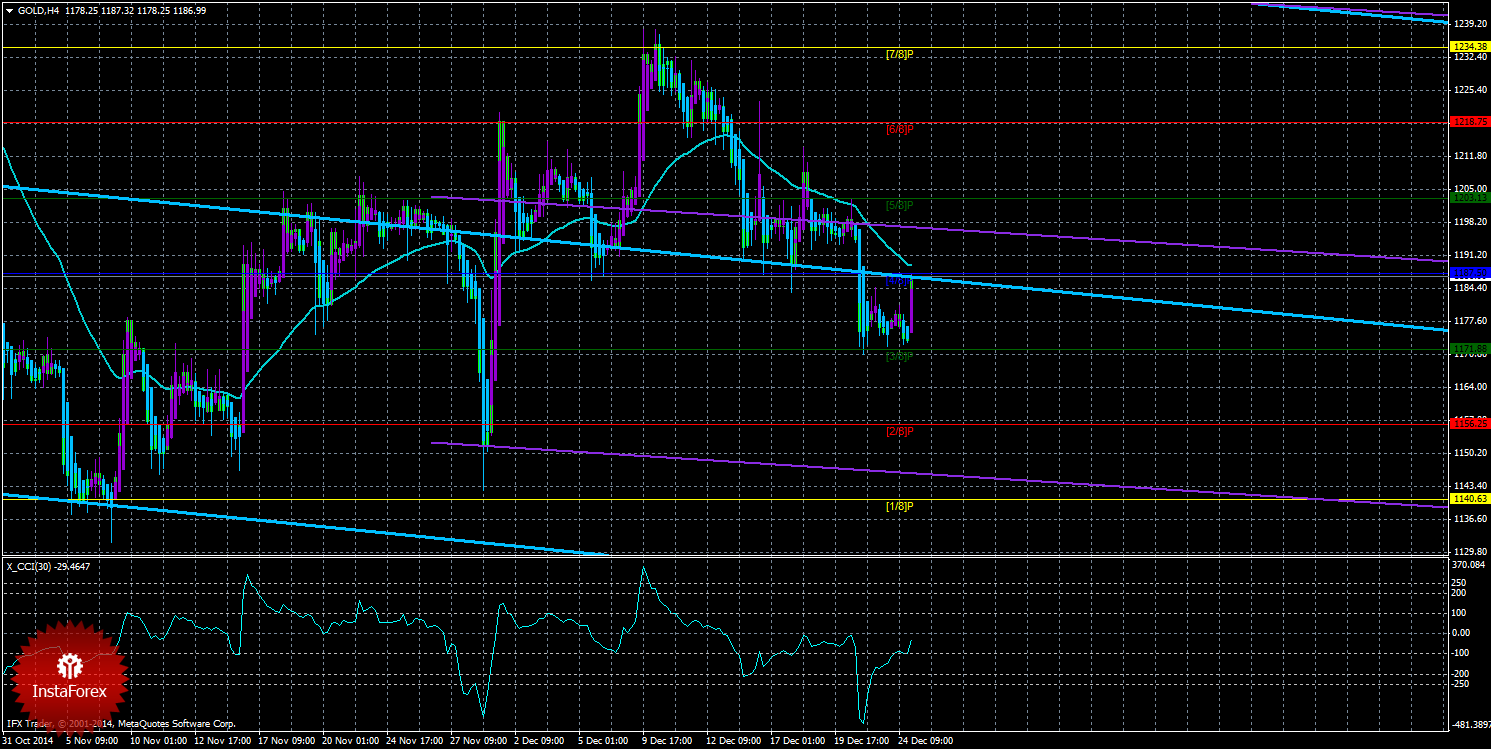Select the red [2/8]P level label
The width and height of the screenshot is (1491, 749).
pos(901,431)
